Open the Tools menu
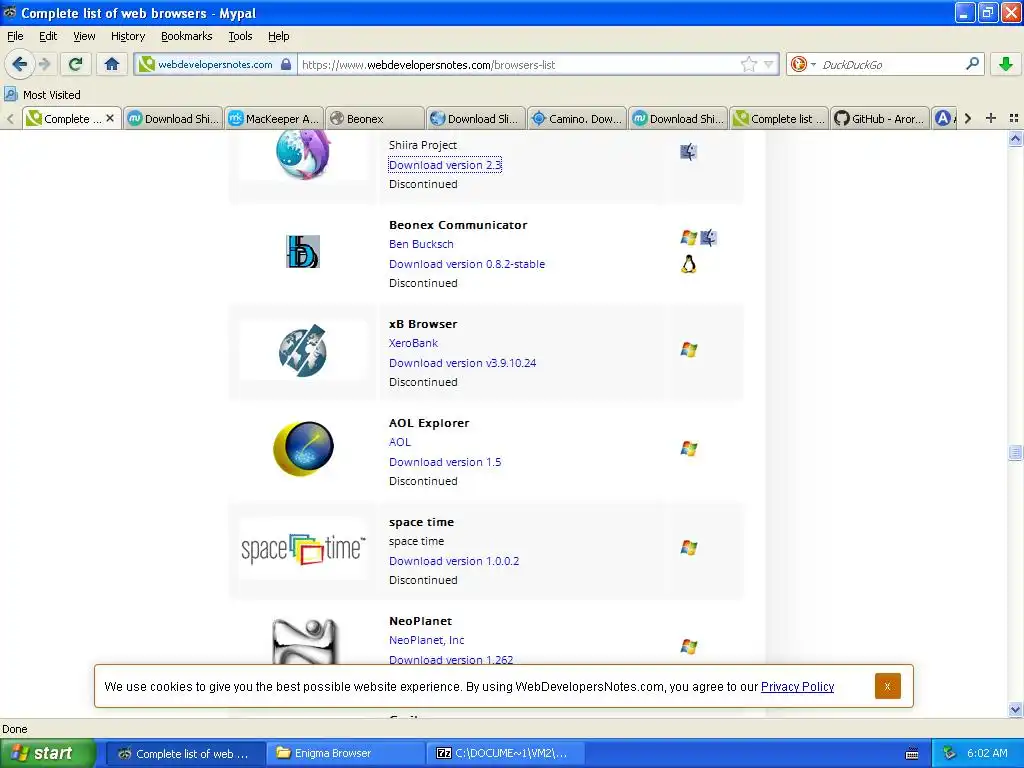Image resolution: width=1024 pixels, height=768 pixels. click(x=240, y=36)
